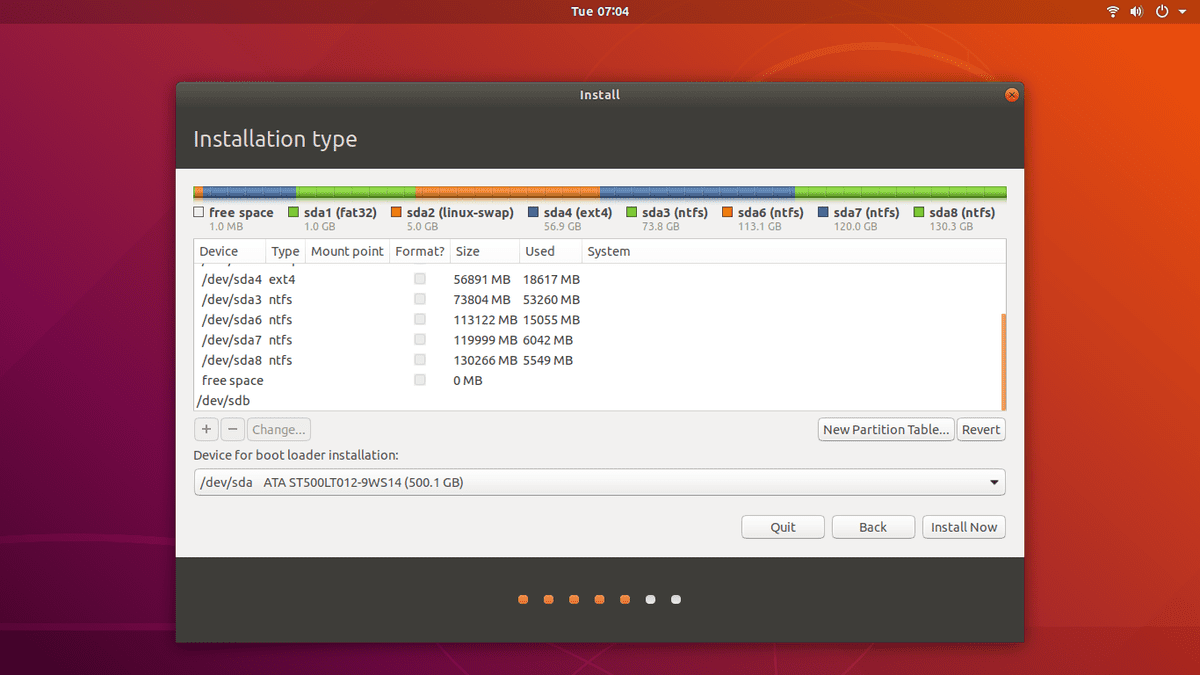Viewport: 1200px width, 675px height.
Task: Click the plus icon to add partition
Action: tap(206, 430)
